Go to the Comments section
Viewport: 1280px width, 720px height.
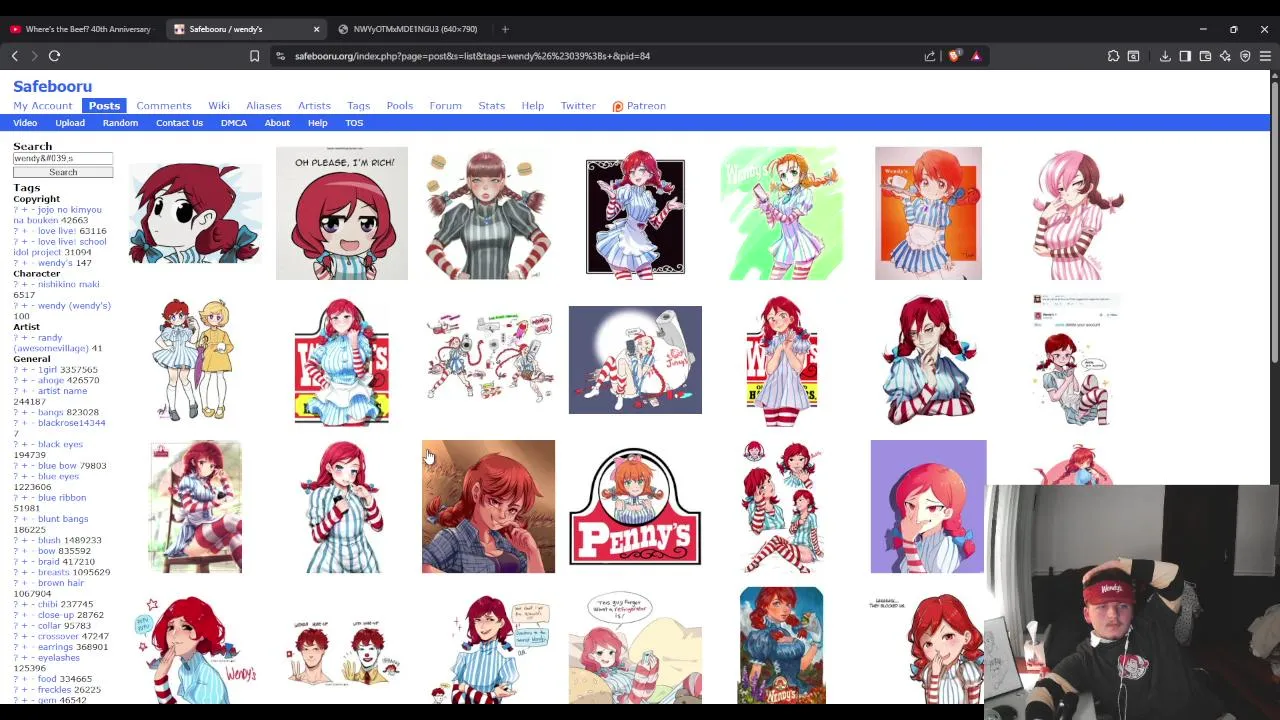point(164,106)
